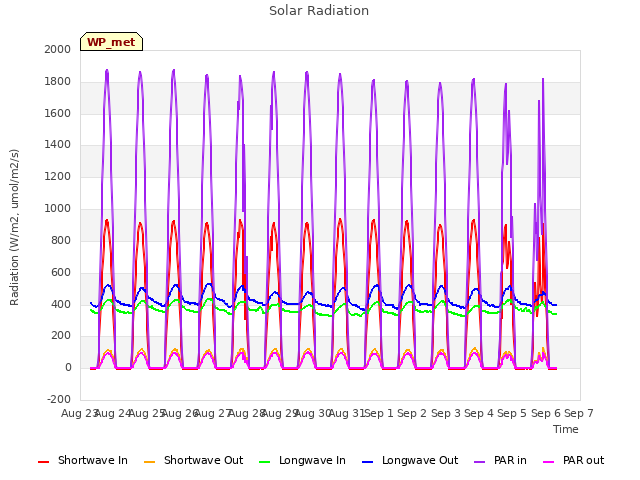Click the 'Sep 2' x-axis date label
640x480 pixels.
(412, 413)
